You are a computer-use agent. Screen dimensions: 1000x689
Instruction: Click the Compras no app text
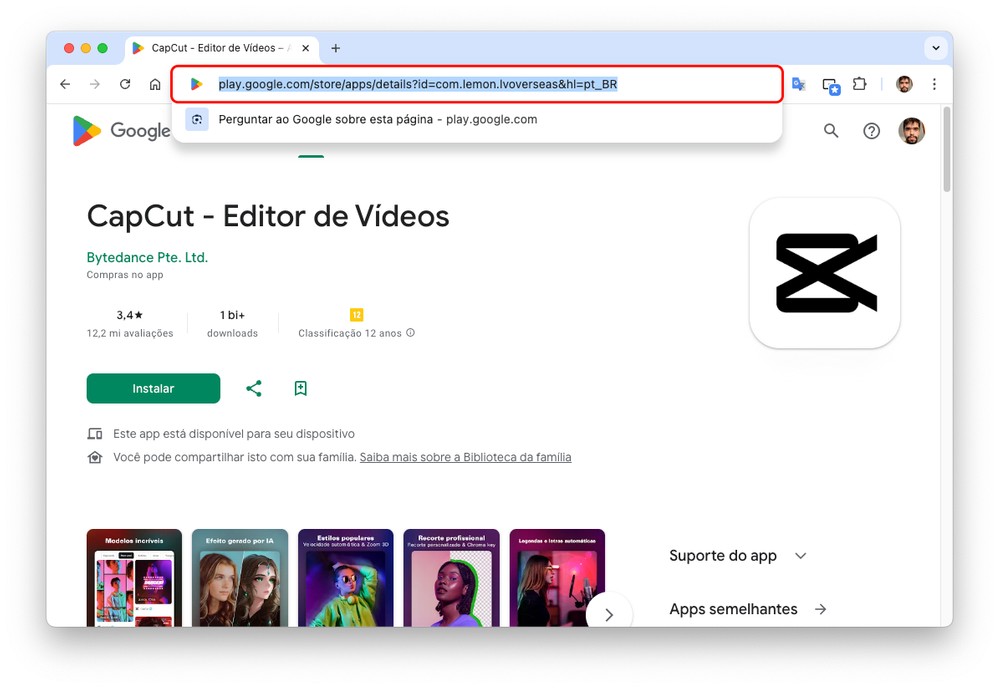point(125,275)
